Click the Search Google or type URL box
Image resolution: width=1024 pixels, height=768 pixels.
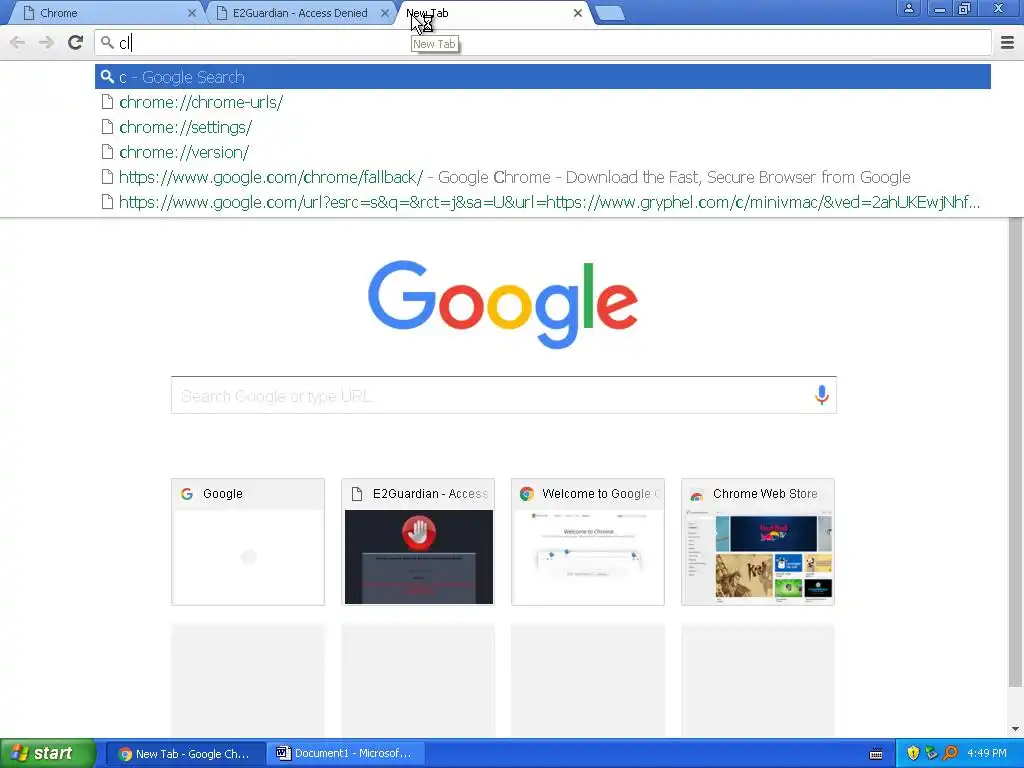pos(504,395)
